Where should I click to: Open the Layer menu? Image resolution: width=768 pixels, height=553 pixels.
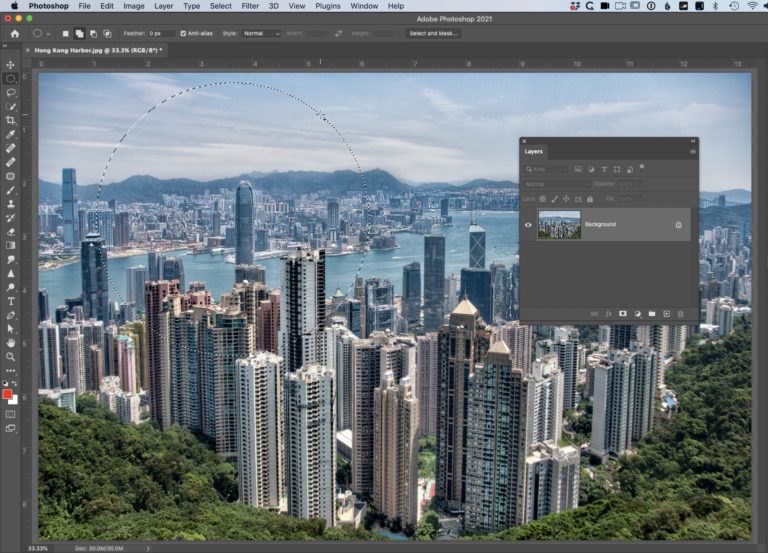164,6
